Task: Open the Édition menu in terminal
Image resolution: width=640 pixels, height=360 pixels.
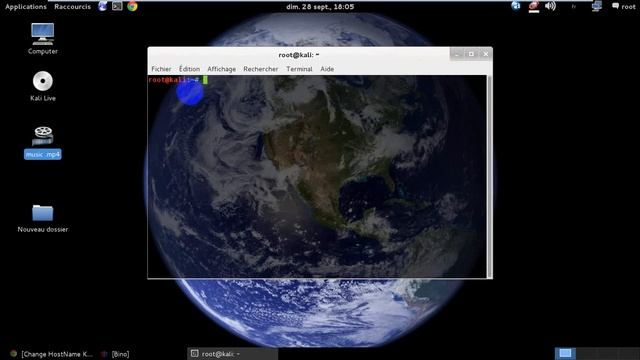Action: (189, 69)
